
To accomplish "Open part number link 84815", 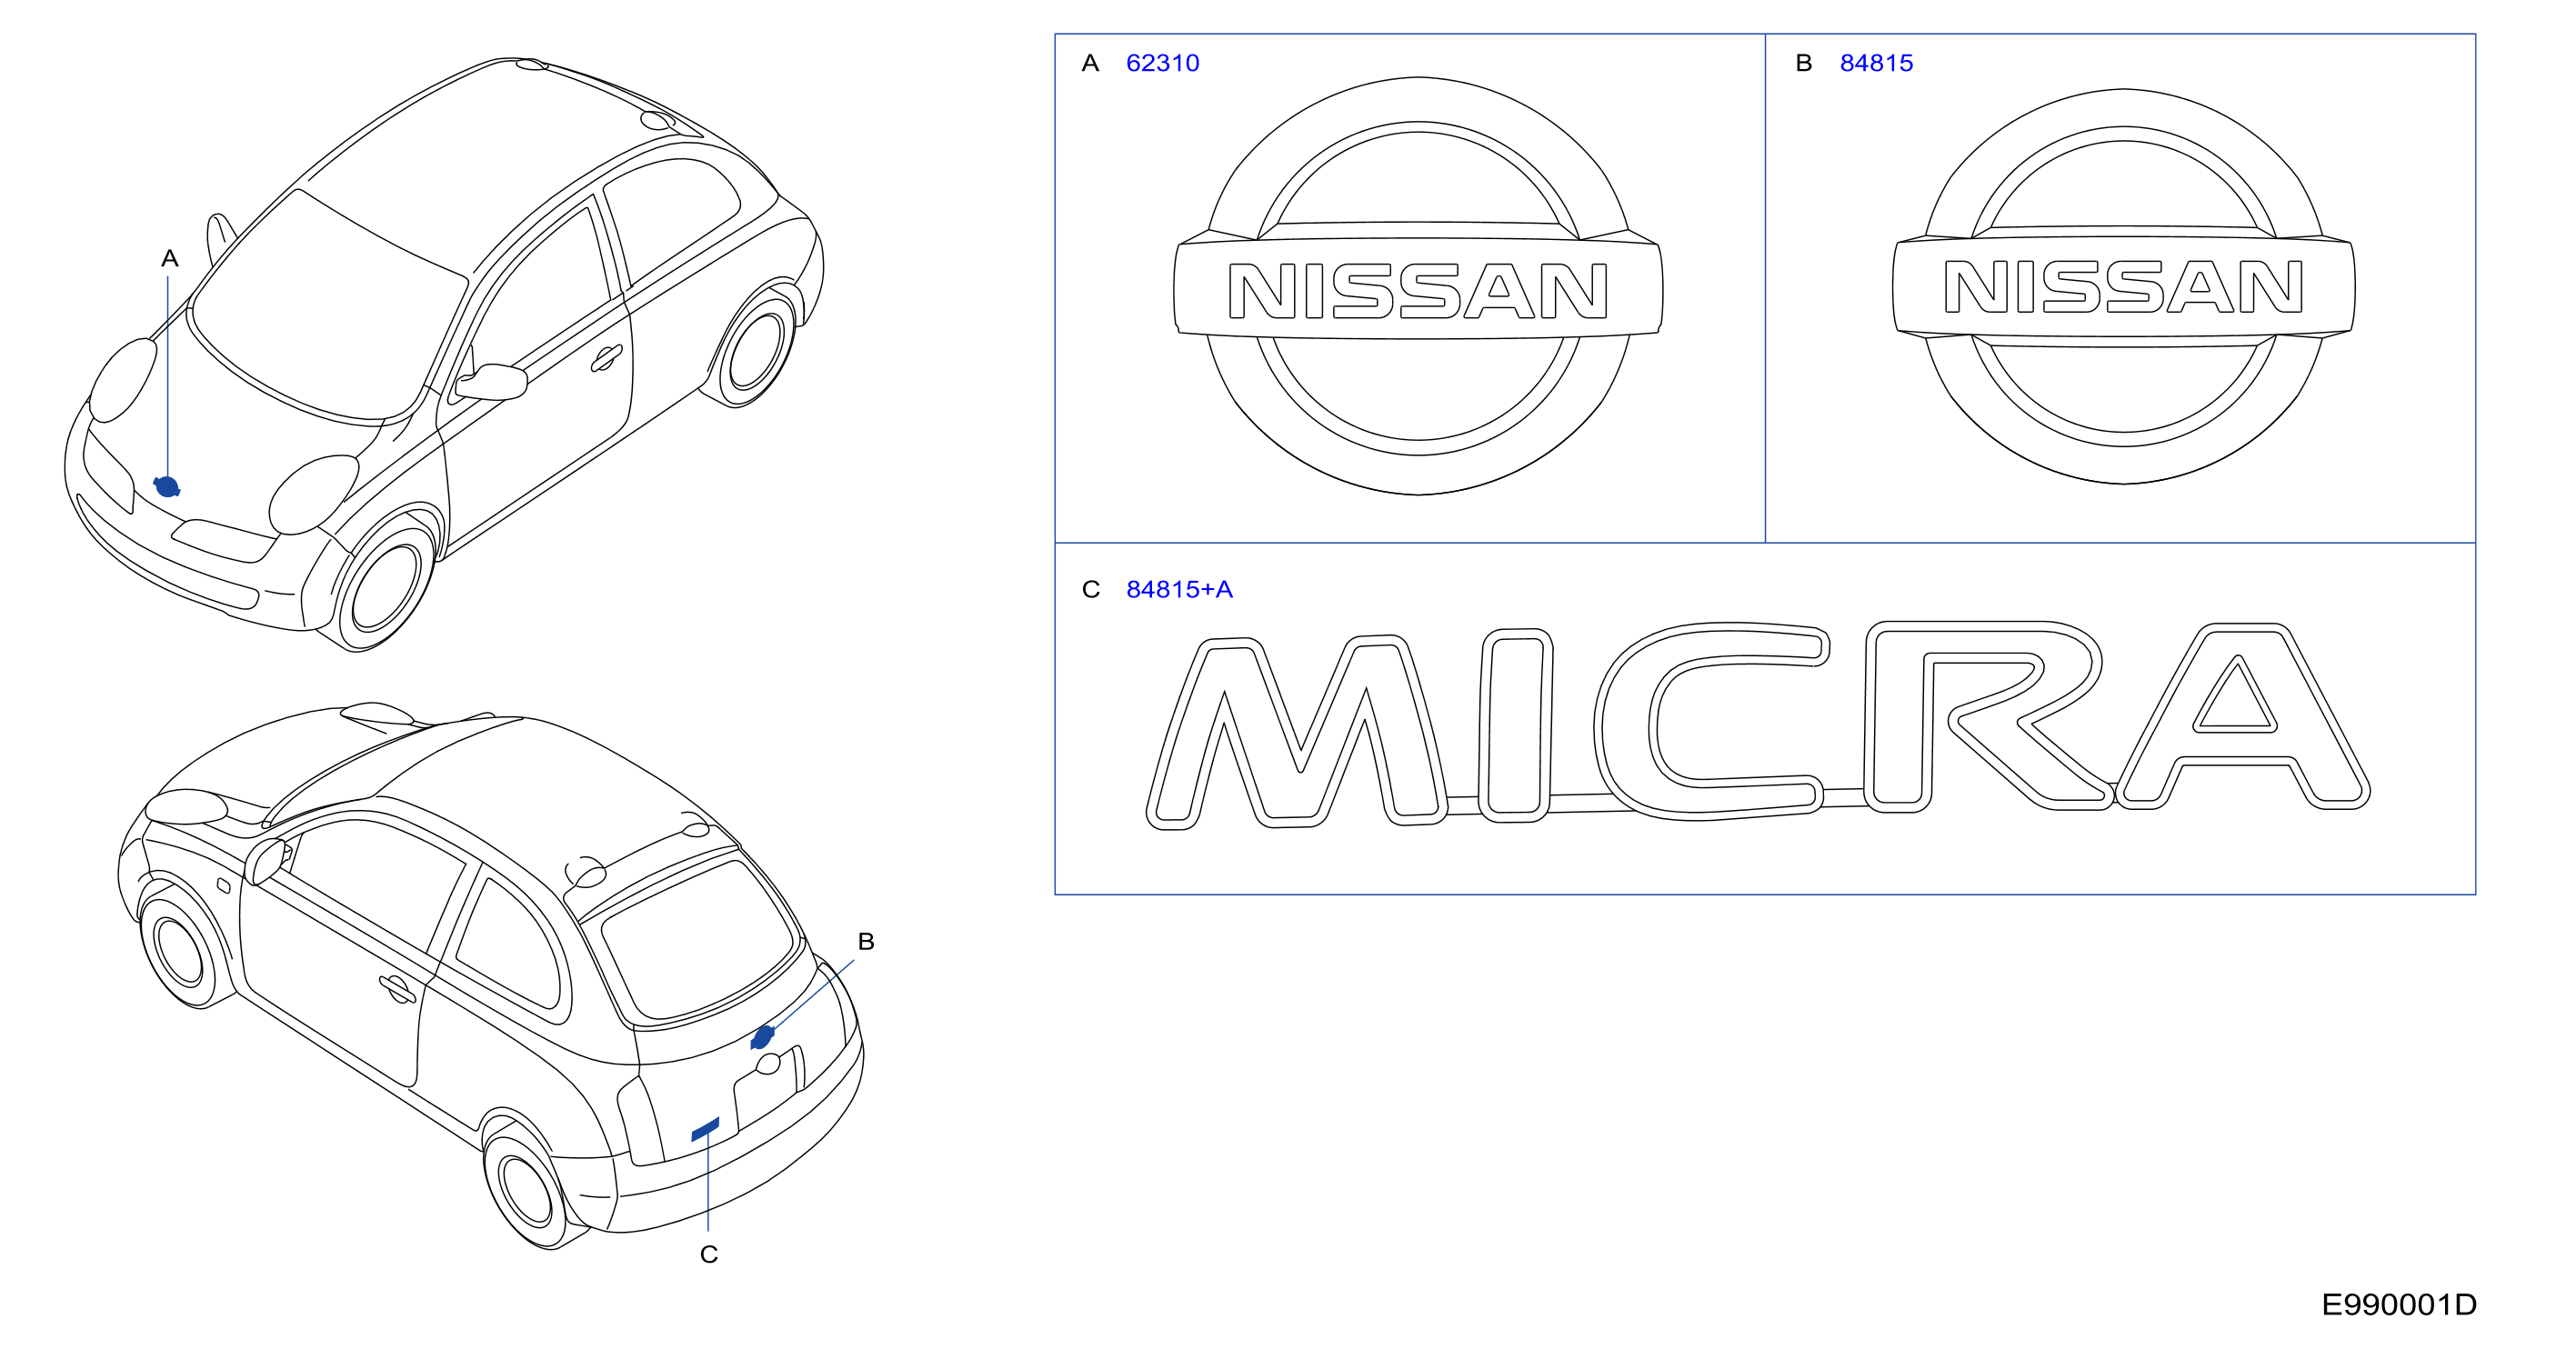I will 1876,63.
